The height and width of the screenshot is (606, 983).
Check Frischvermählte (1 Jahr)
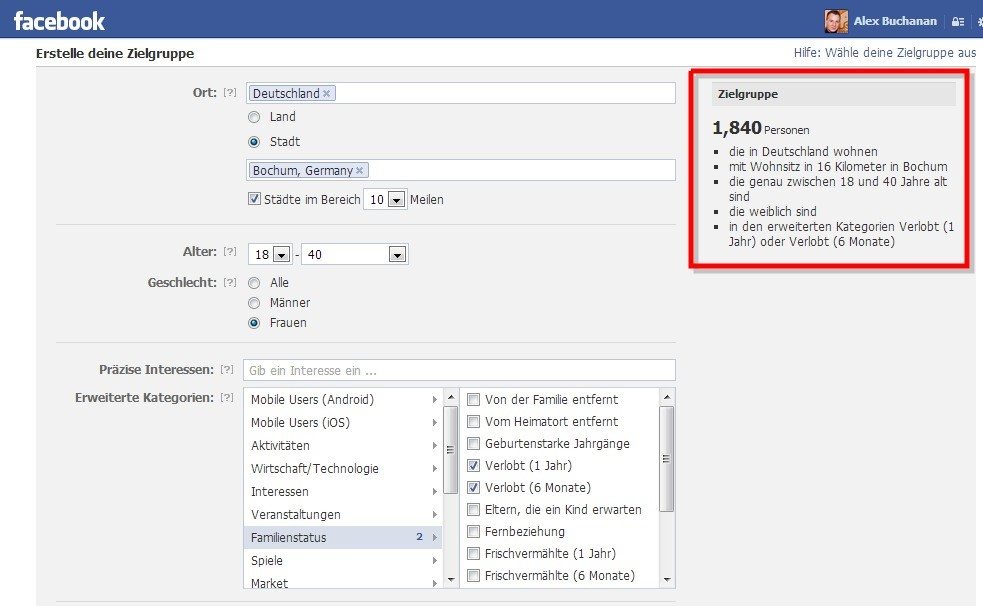(x=473, y=553)
